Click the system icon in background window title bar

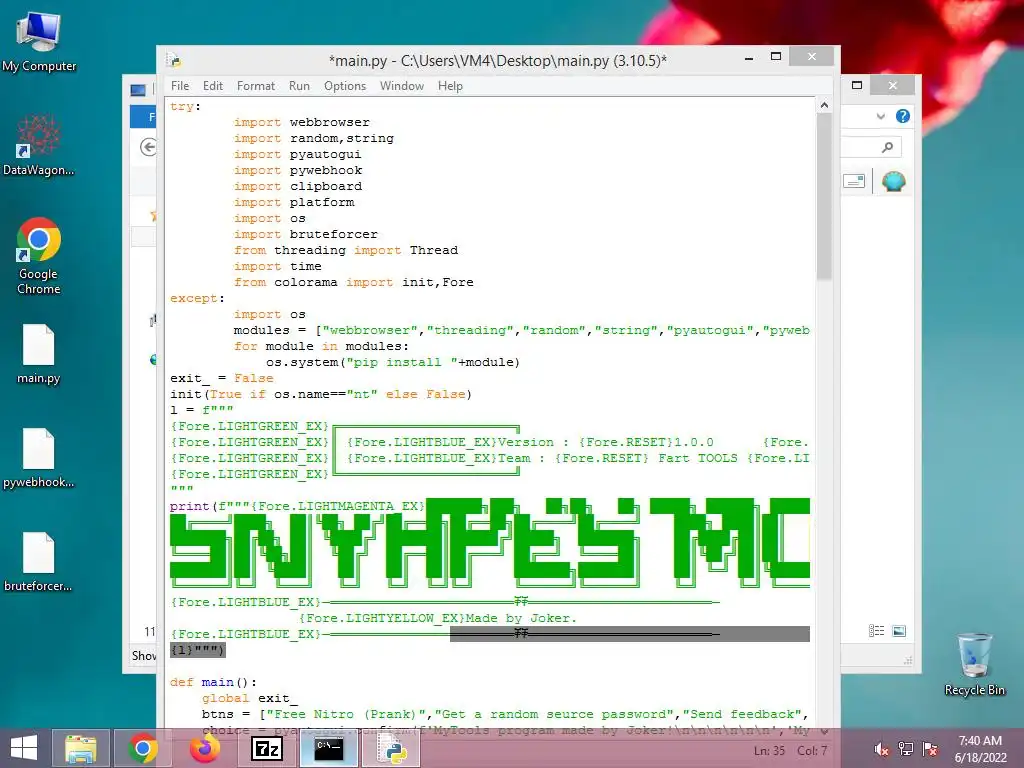138,90
